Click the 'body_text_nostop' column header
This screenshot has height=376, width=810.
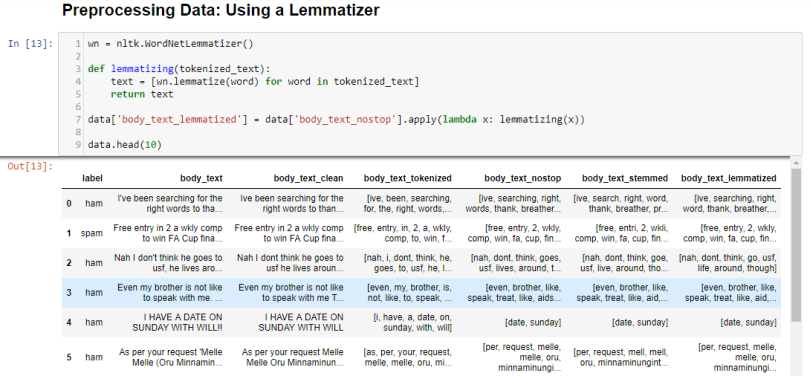[522, 178]
